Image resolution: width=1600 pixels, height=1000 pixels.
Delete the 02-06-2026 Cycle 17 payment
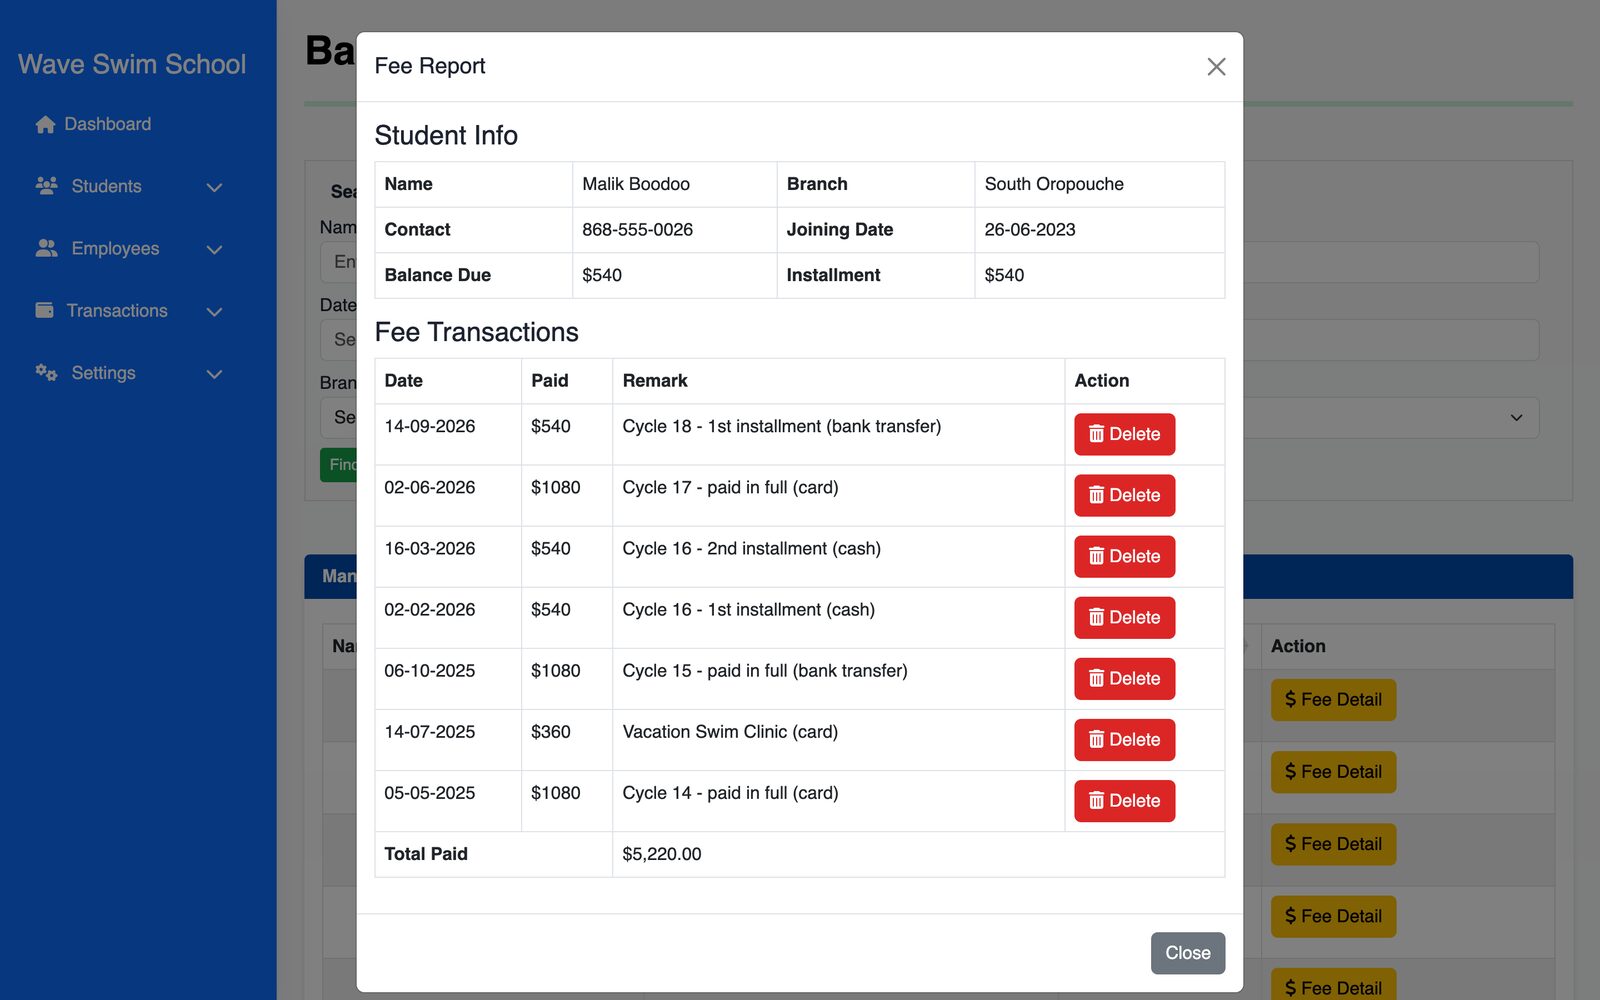pos(1124,495)
